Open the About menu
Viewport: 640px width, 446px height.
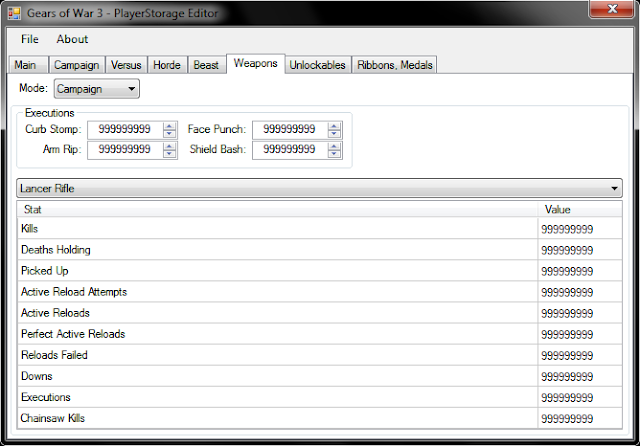pos(72,39)
